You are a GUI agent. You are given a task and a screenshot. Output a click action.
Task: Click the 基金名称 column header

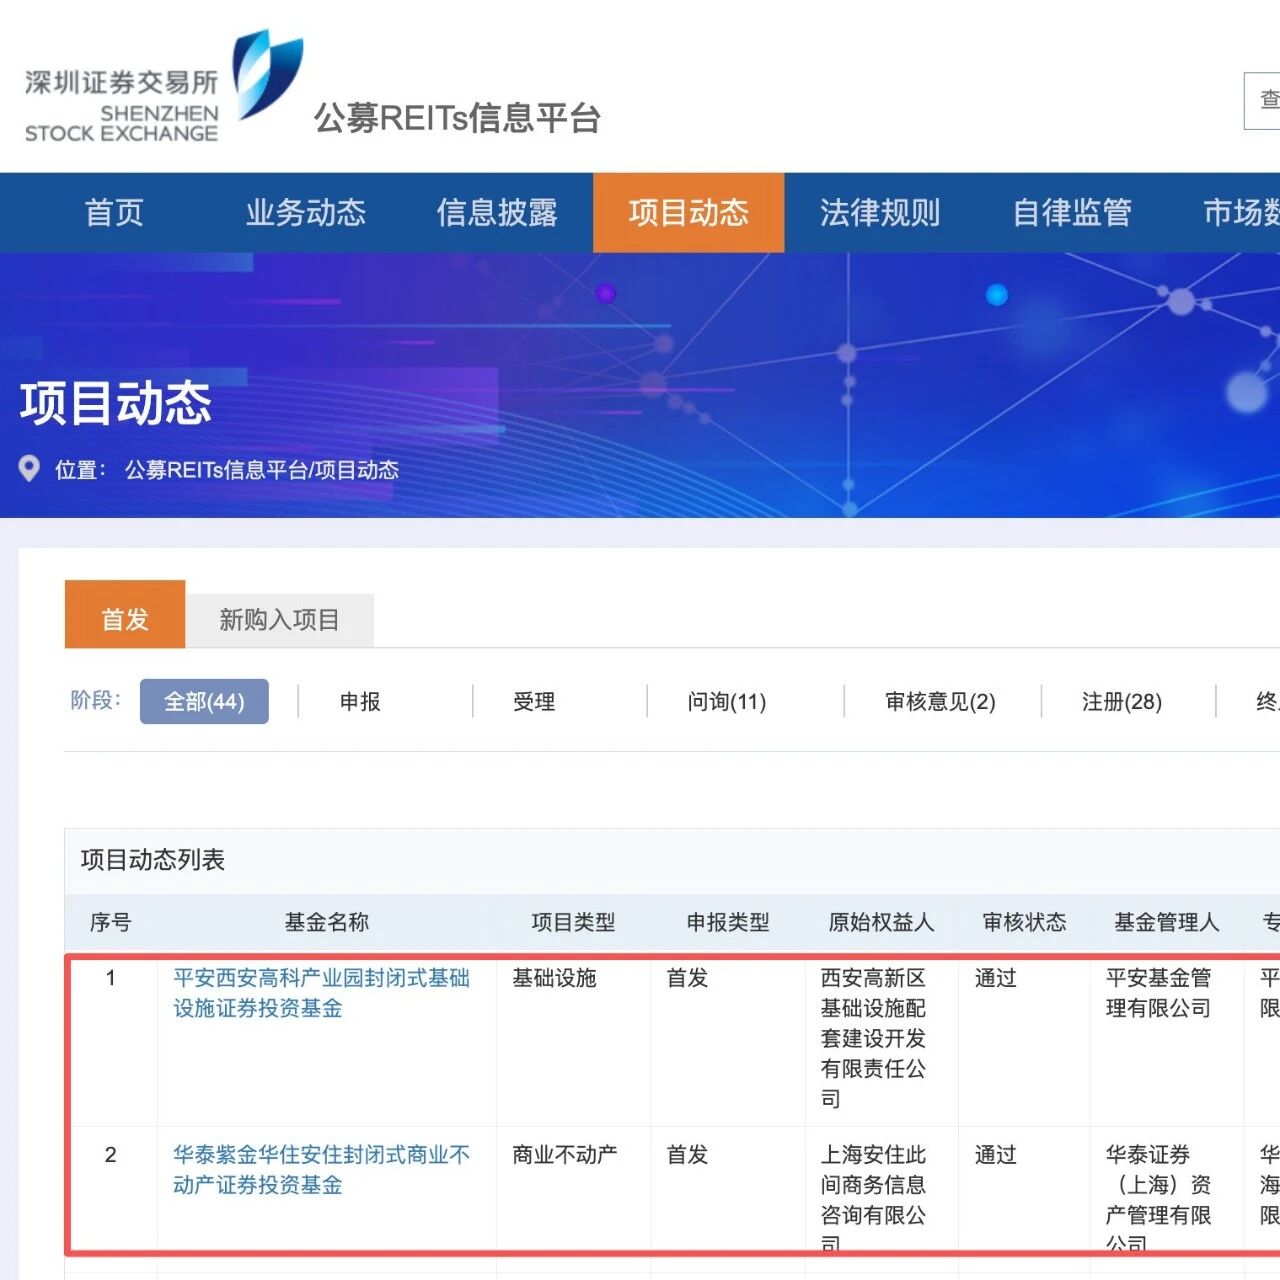[x=327, y=922]
